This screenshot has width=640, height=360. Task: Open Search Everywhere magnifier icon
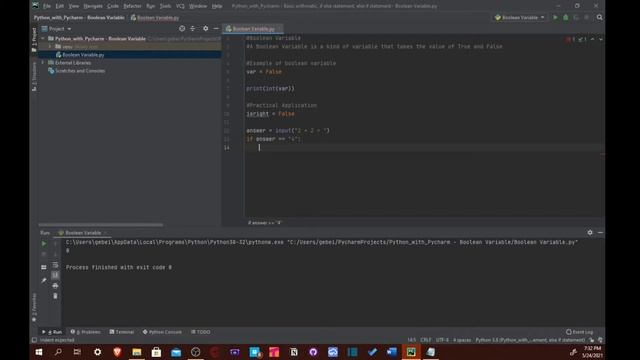pos(600,18)
